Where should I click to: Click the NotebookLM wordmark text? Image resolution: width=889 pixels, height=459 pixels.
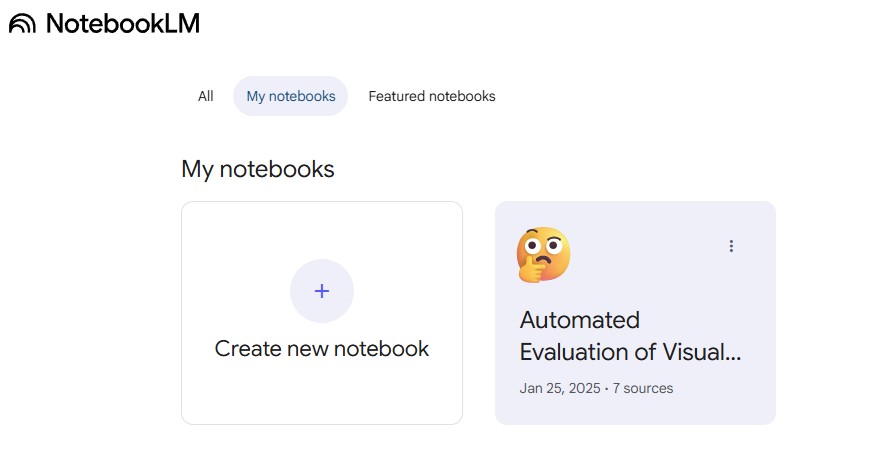point(122,24)
